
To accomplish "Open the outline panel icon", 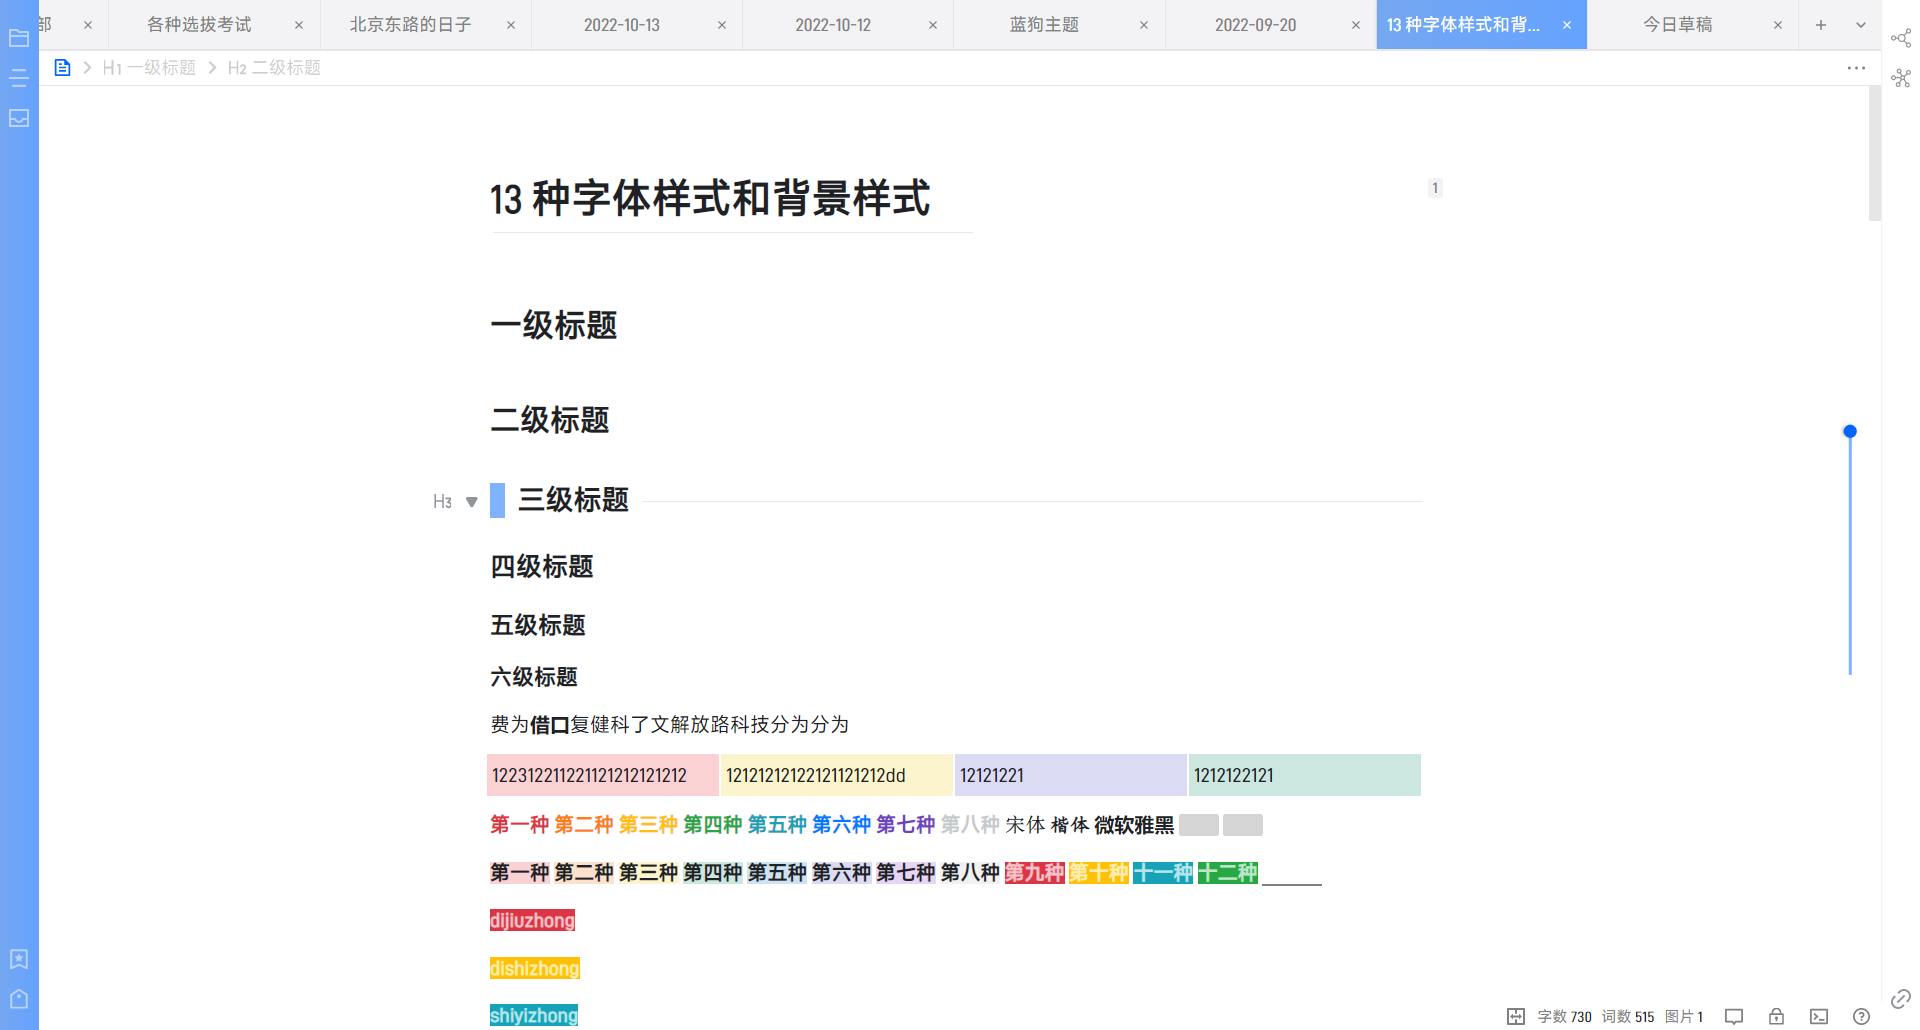I will 19,78.
